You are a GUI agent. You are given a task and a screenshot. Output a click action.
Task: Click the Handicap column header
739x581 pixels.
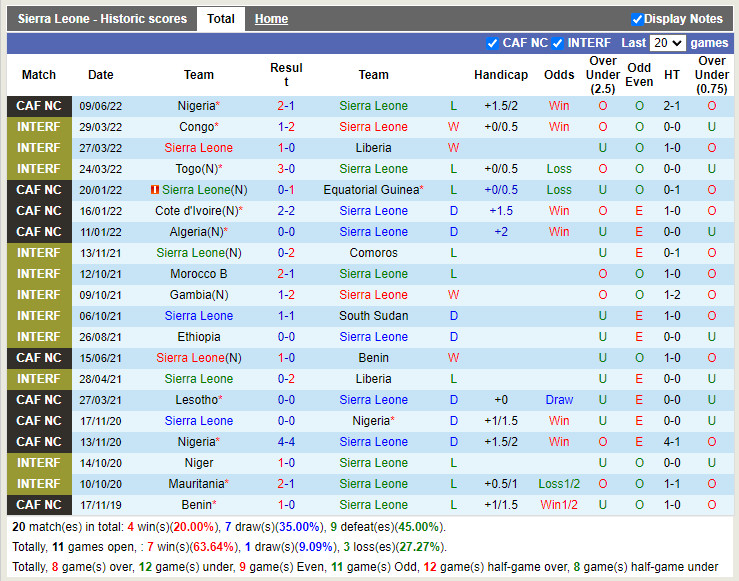(500, 75)
